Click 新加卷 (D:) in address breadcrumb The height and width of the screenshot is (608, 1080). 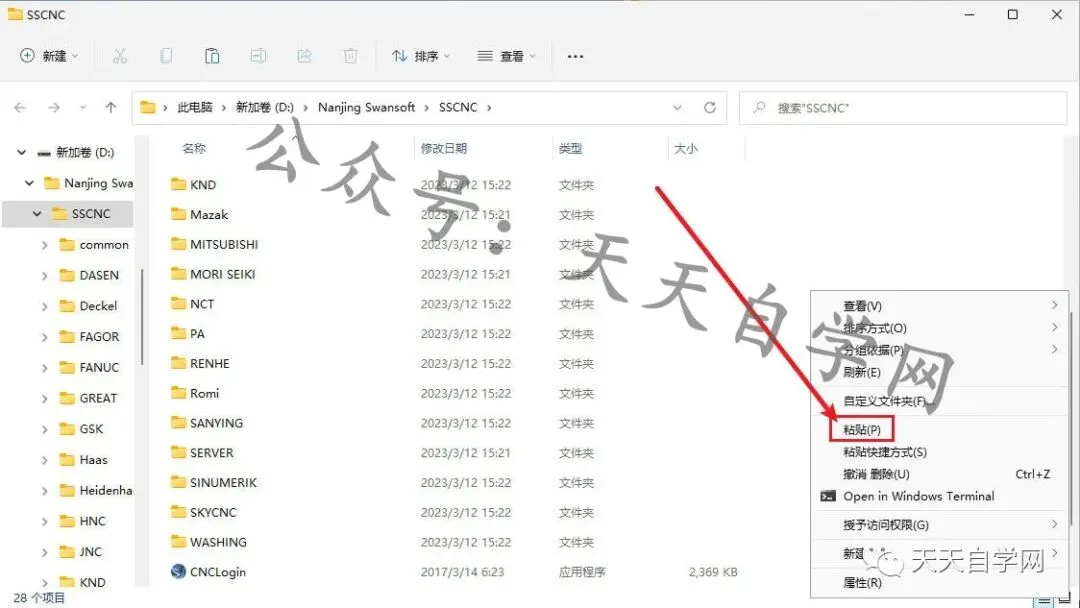click(x=264, y=107)
